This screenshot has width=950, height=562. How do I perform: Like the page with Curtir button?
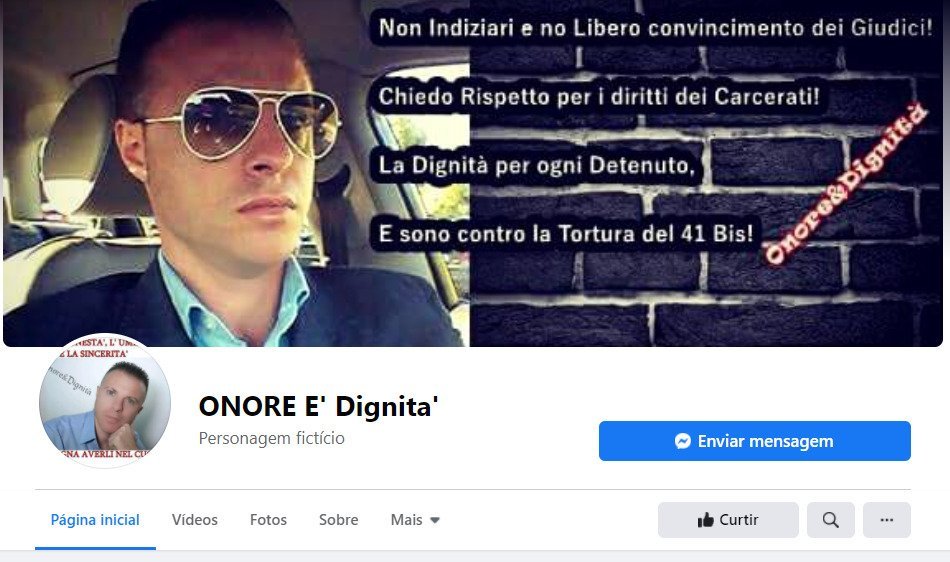(x=728, y=520)
